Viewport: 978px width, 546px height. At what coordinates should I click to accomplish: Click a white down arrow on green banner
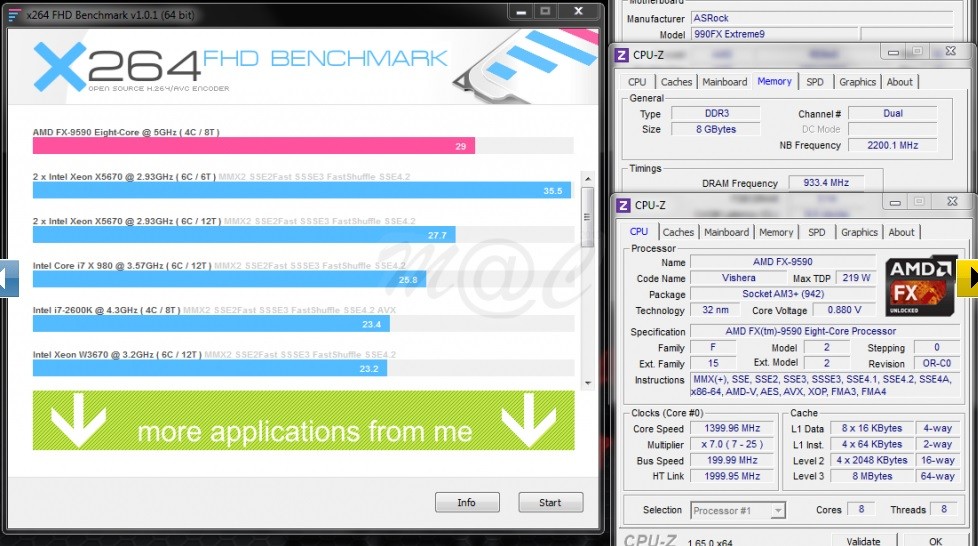(78, 421)
